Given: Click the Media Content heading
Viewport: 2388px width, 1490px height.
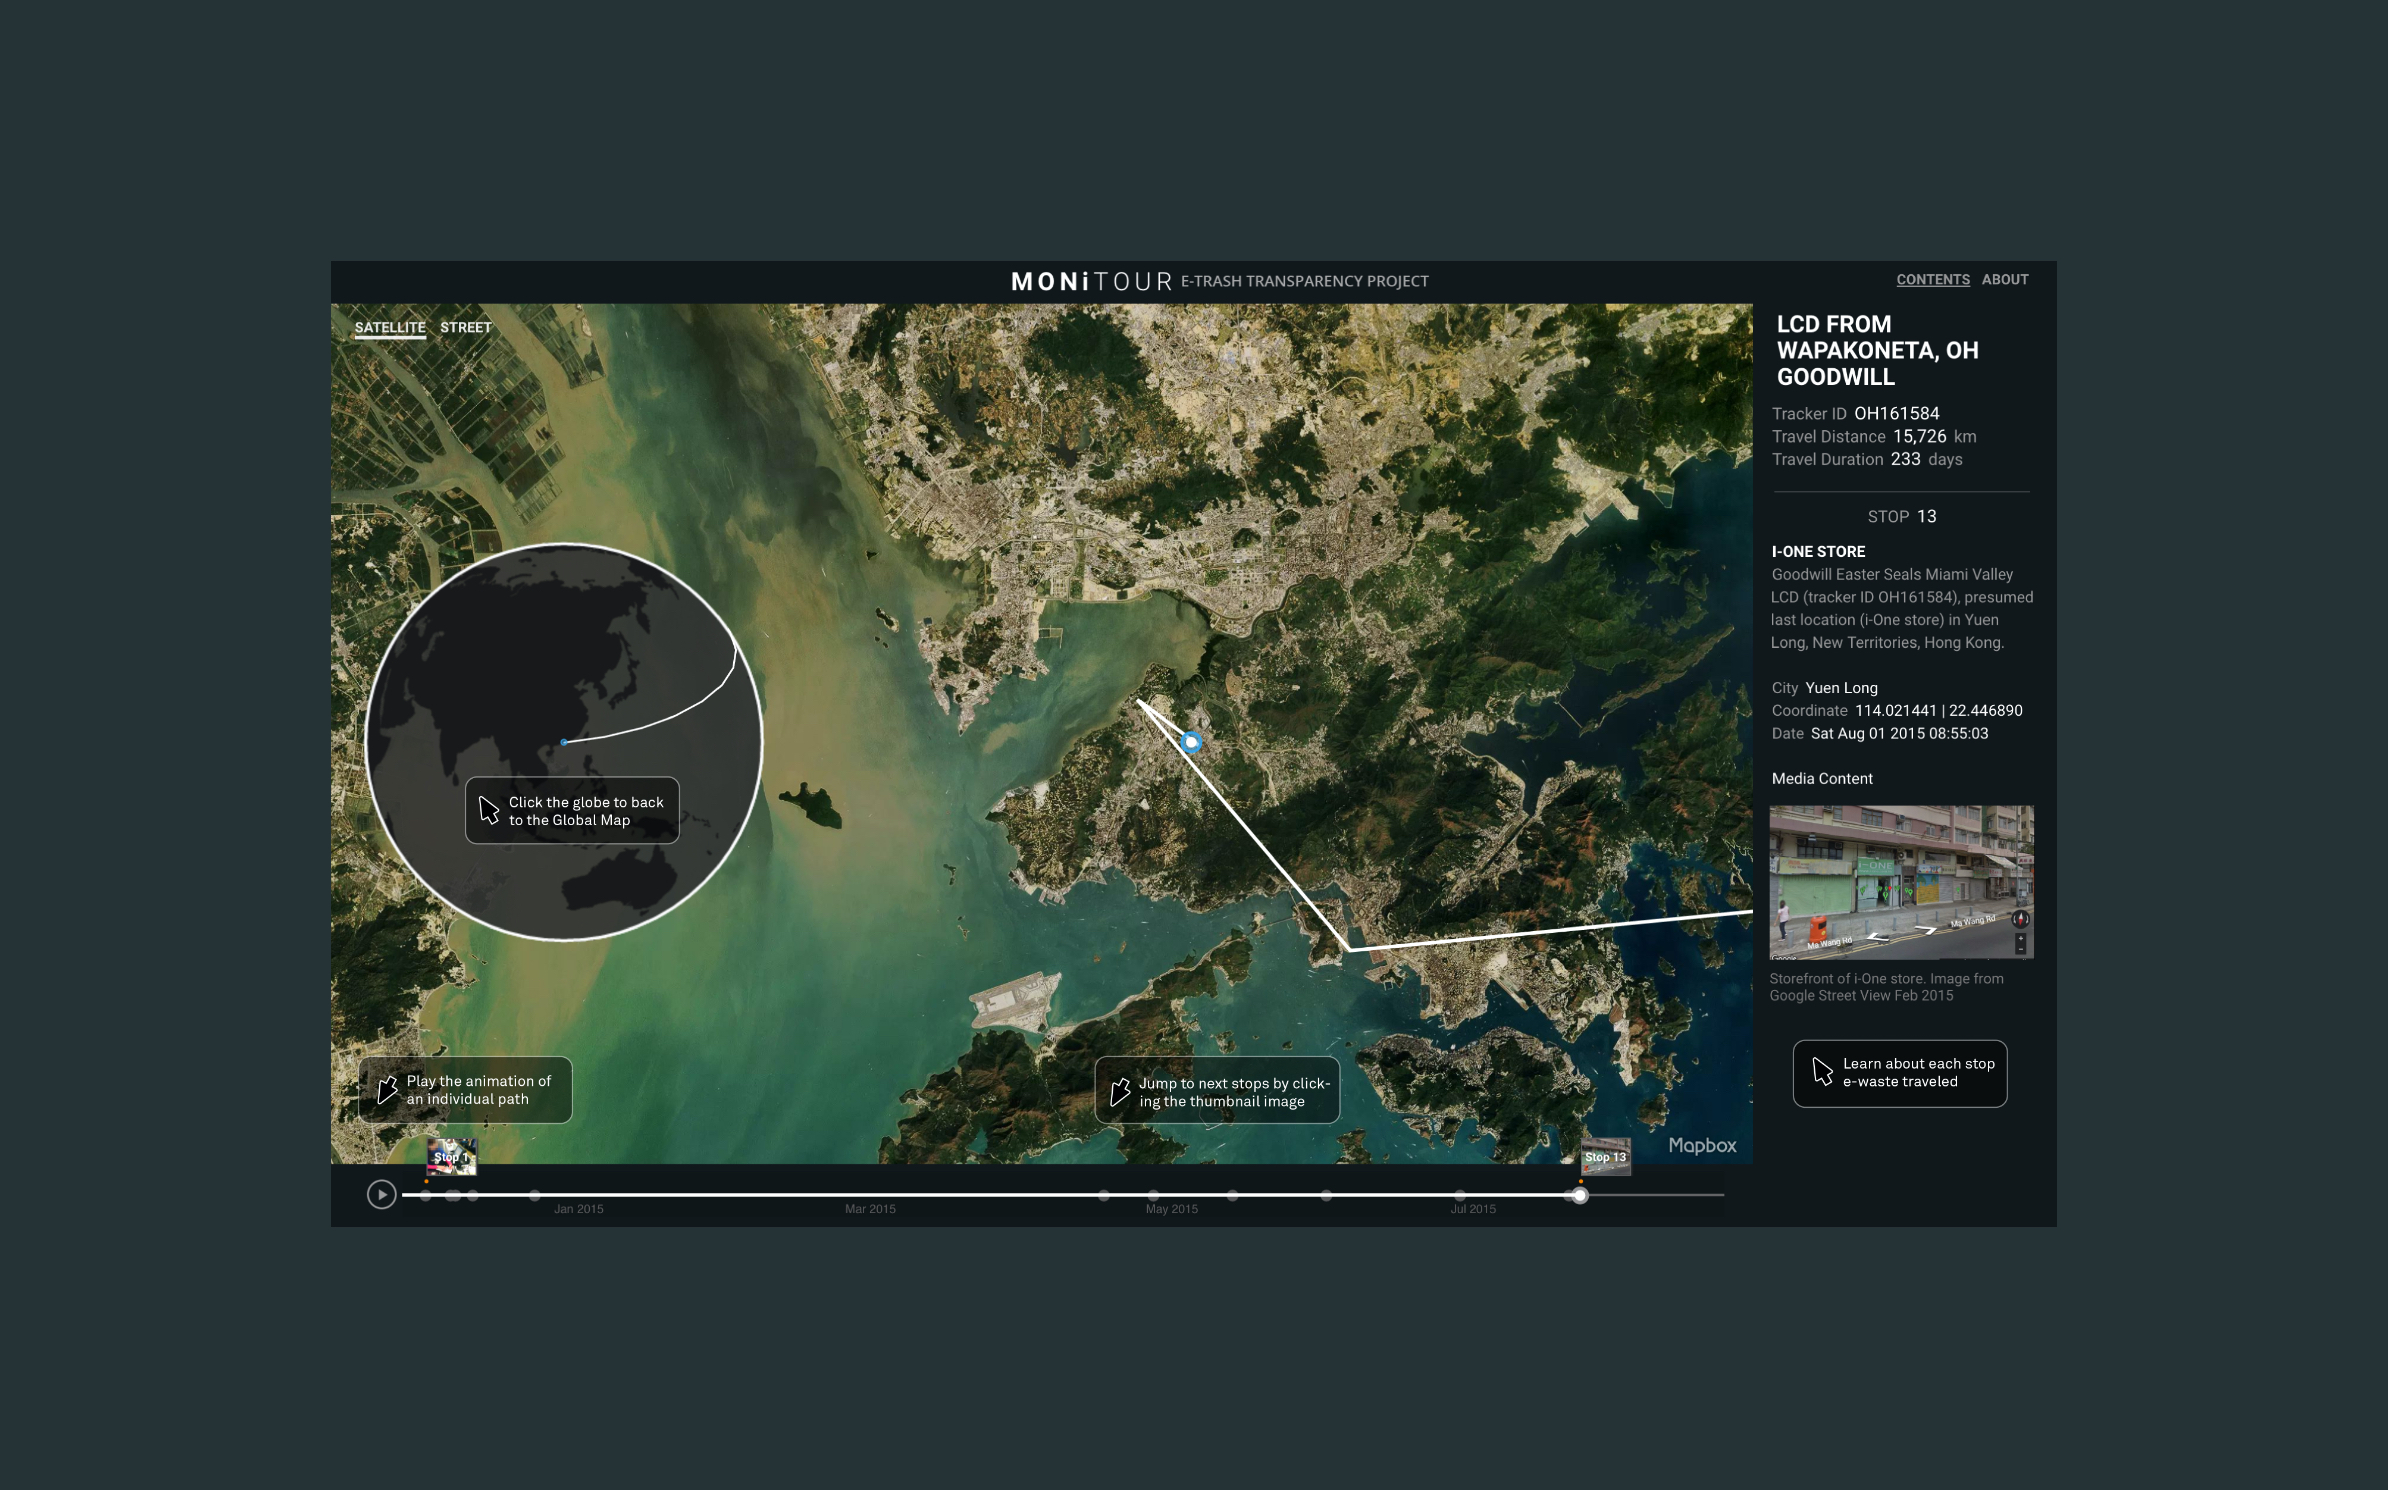Looking at the screenshot, I should pyautogui.click(x=1822, y=778).
